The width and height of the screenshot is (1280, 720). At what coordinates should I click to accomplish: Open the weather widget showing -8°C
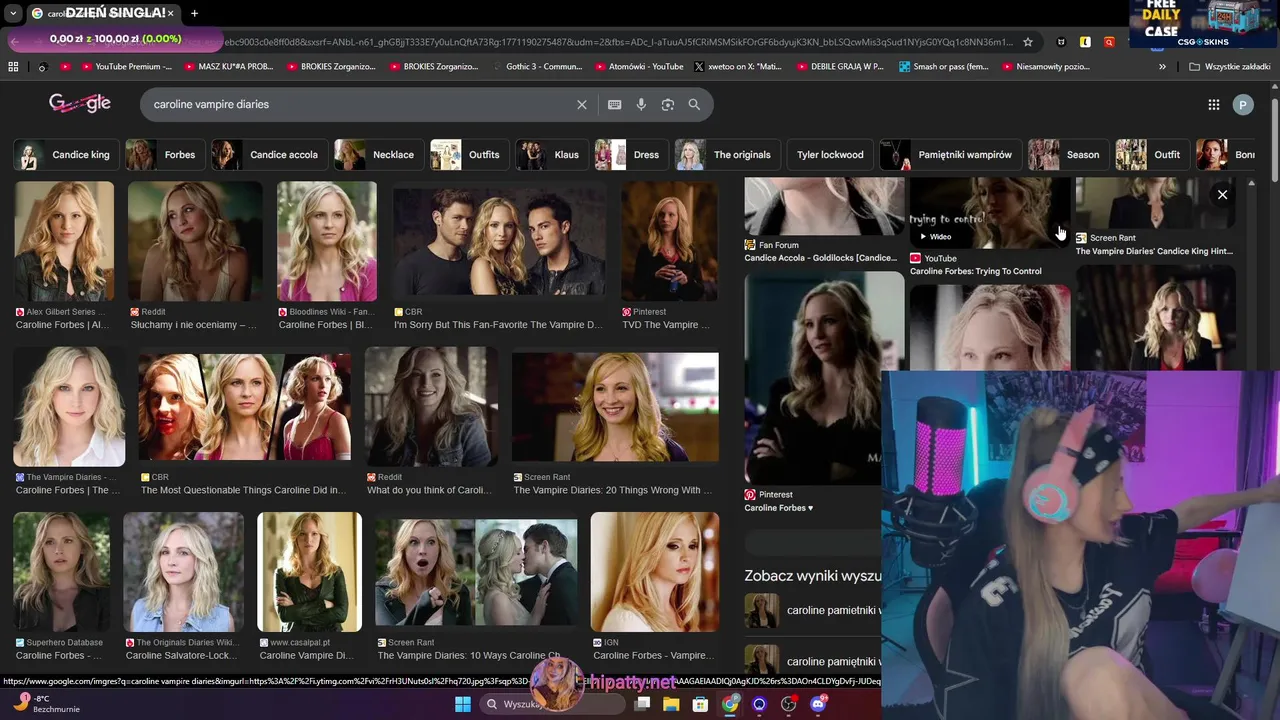coord(45,704)
